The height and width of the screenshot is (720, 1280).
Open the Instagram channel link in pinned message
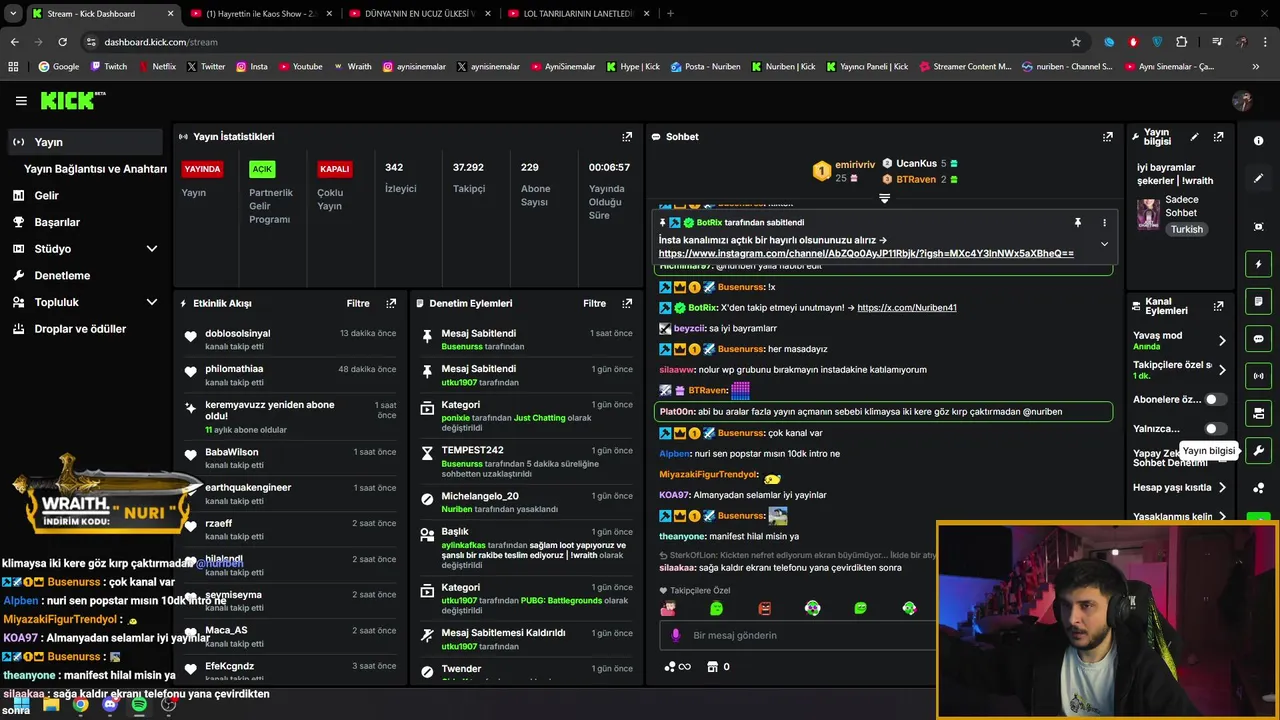[866, 253]
